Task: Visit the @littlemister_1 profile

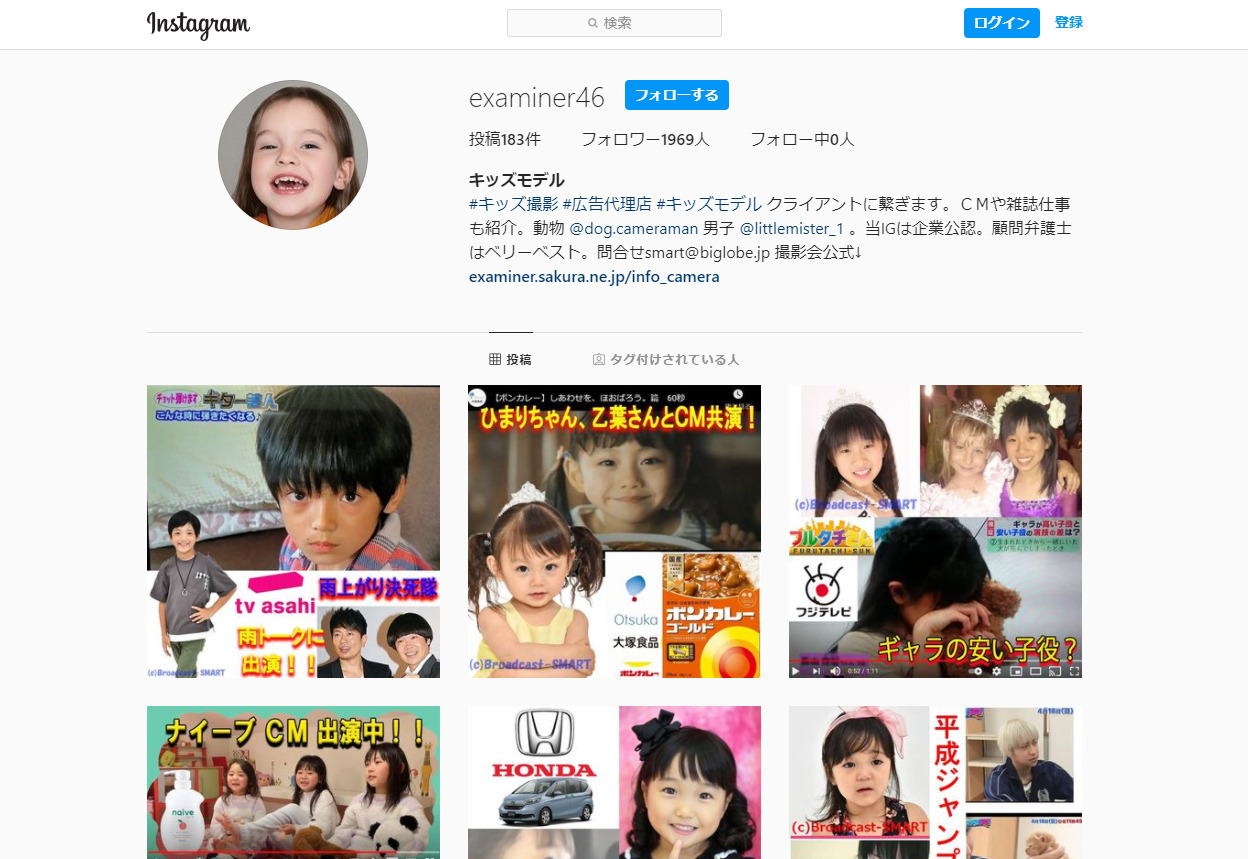Action: tap(792, 229)
